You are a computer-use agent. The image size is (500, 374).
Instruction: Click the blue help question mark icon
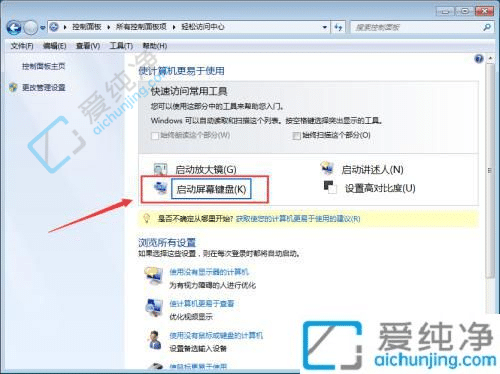point(479,59)
